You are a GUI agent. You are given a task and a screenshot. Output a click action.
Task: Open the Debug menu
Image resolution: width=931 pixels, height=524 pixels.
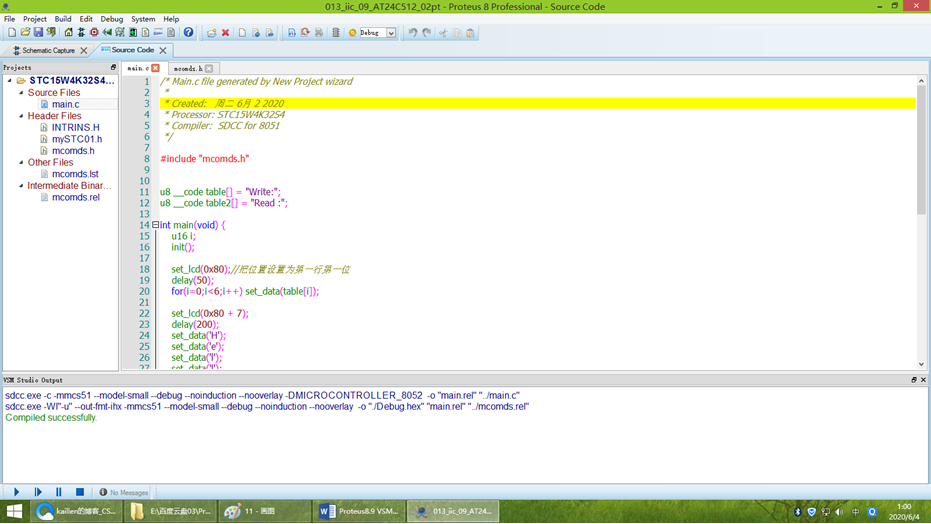[112, 19]
